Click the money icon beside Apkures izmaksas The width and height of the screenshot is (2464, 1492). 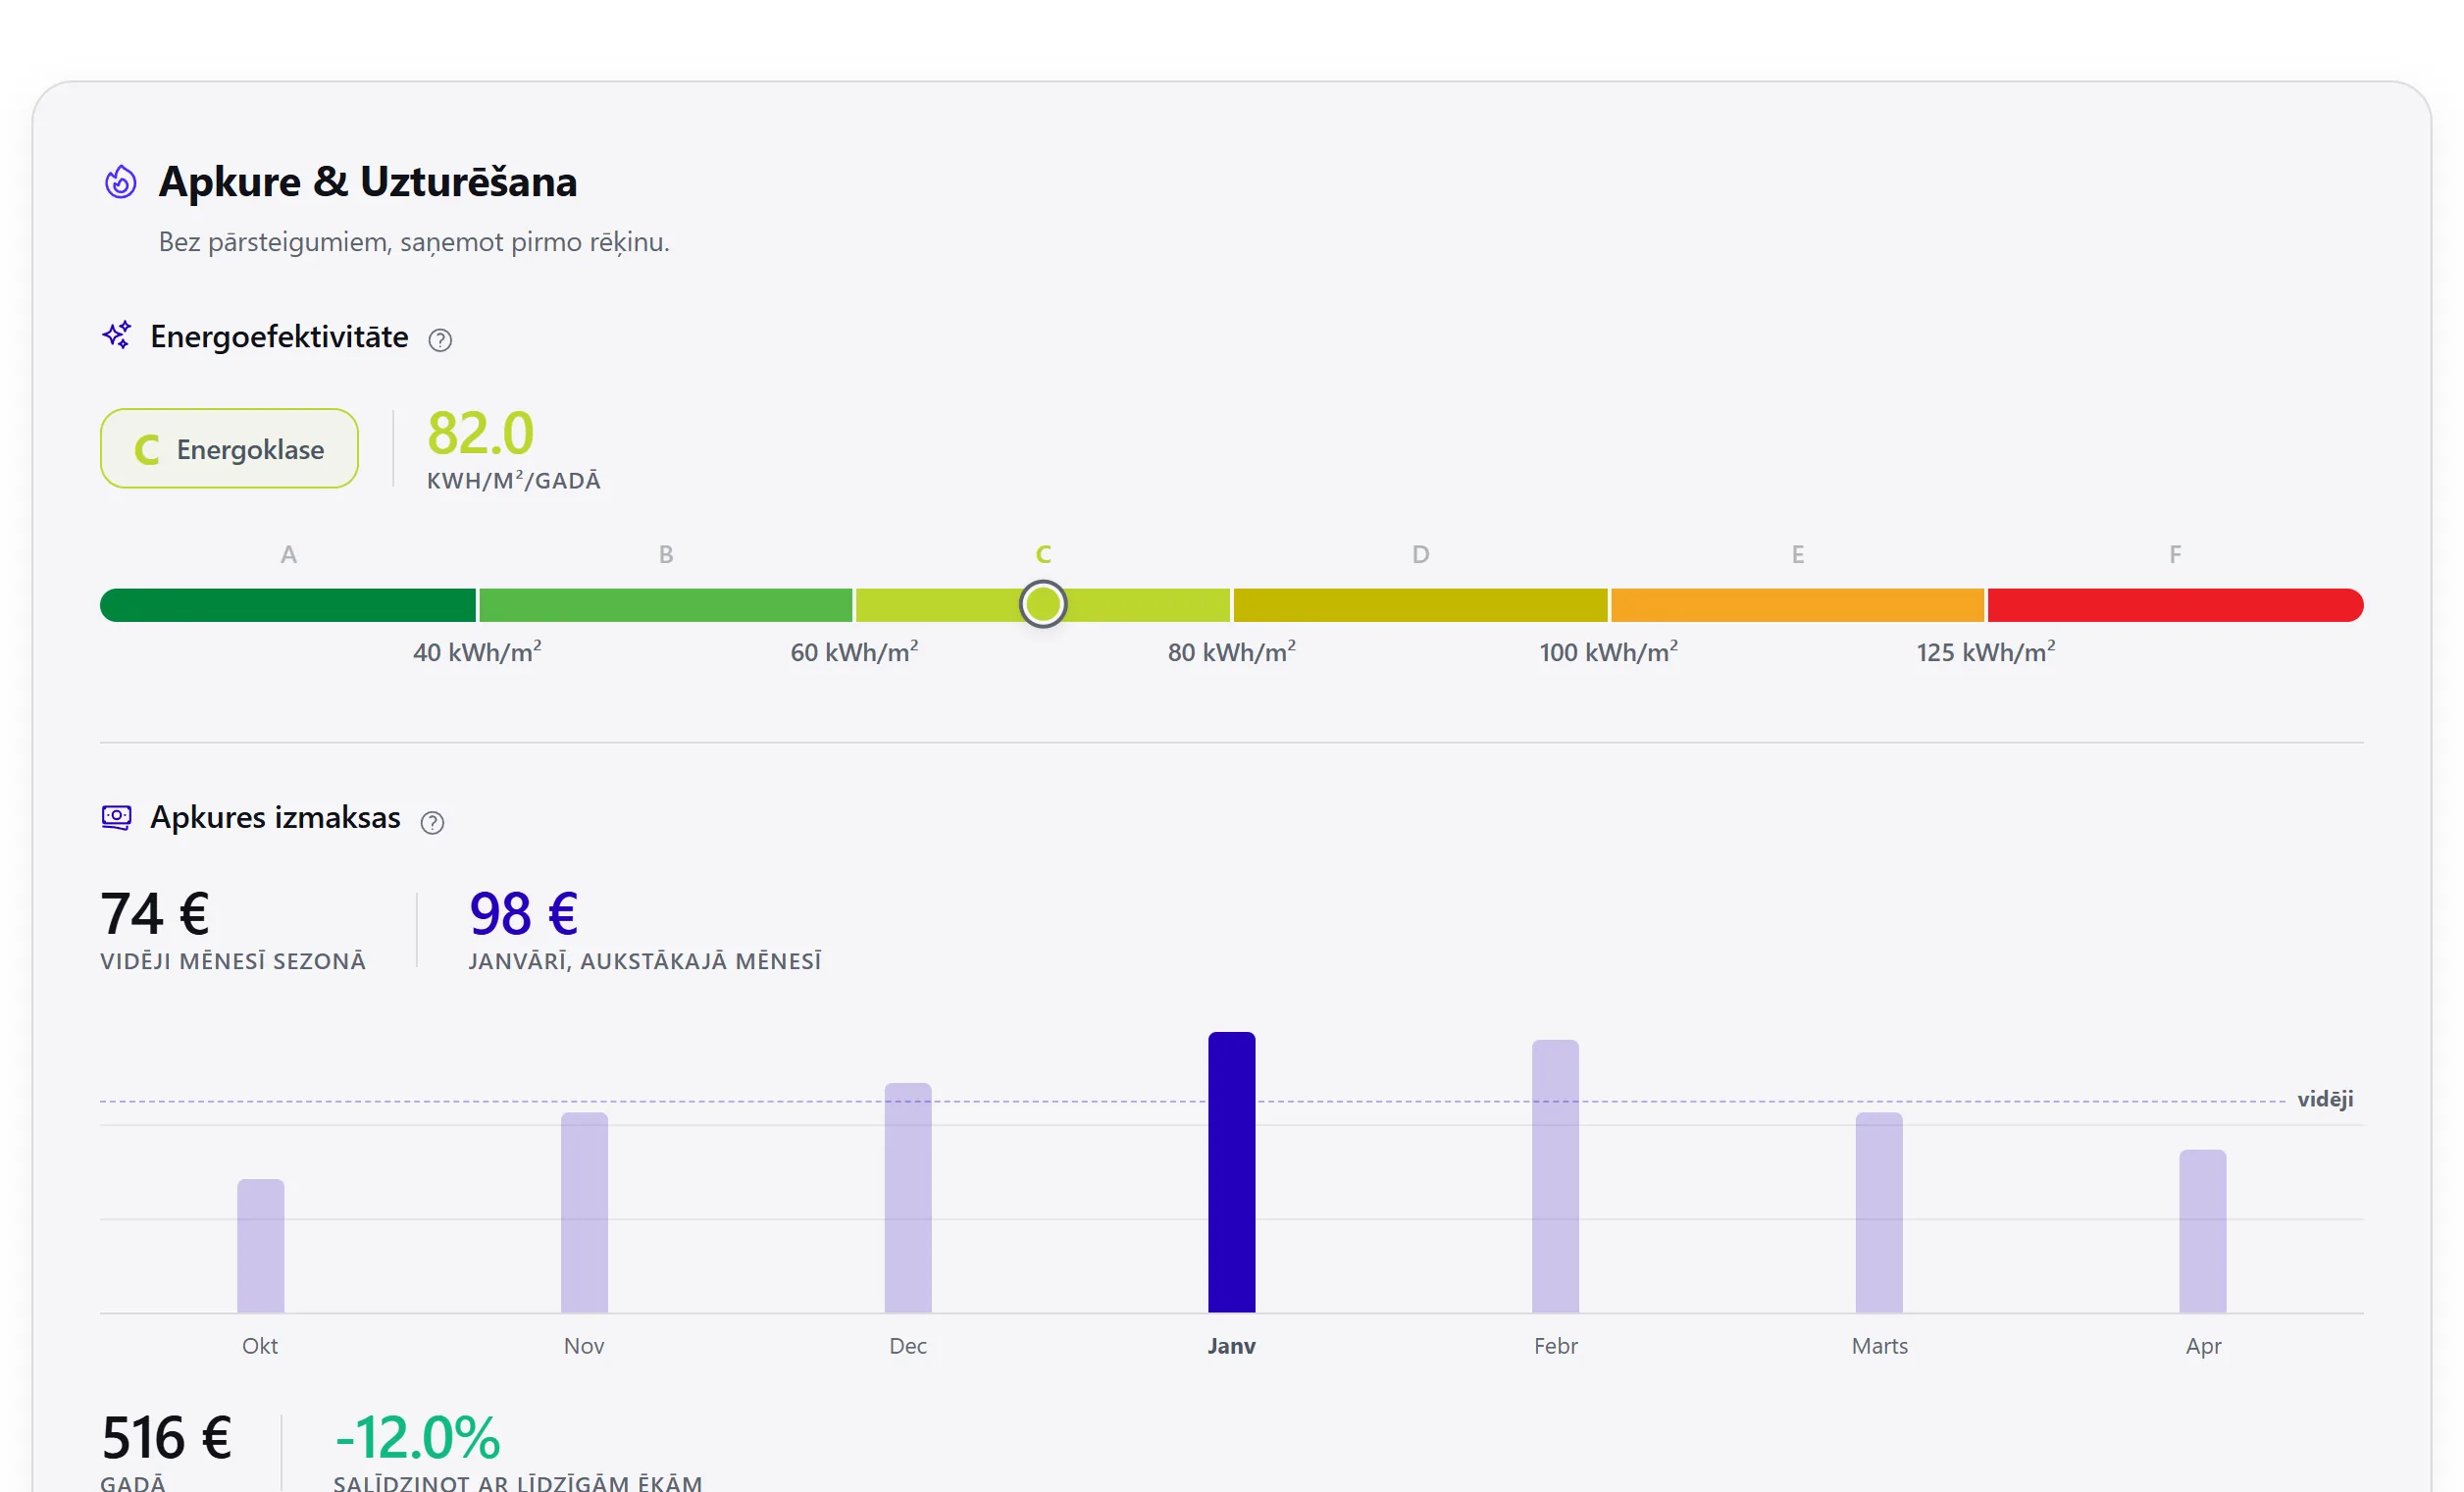[117, 817]
